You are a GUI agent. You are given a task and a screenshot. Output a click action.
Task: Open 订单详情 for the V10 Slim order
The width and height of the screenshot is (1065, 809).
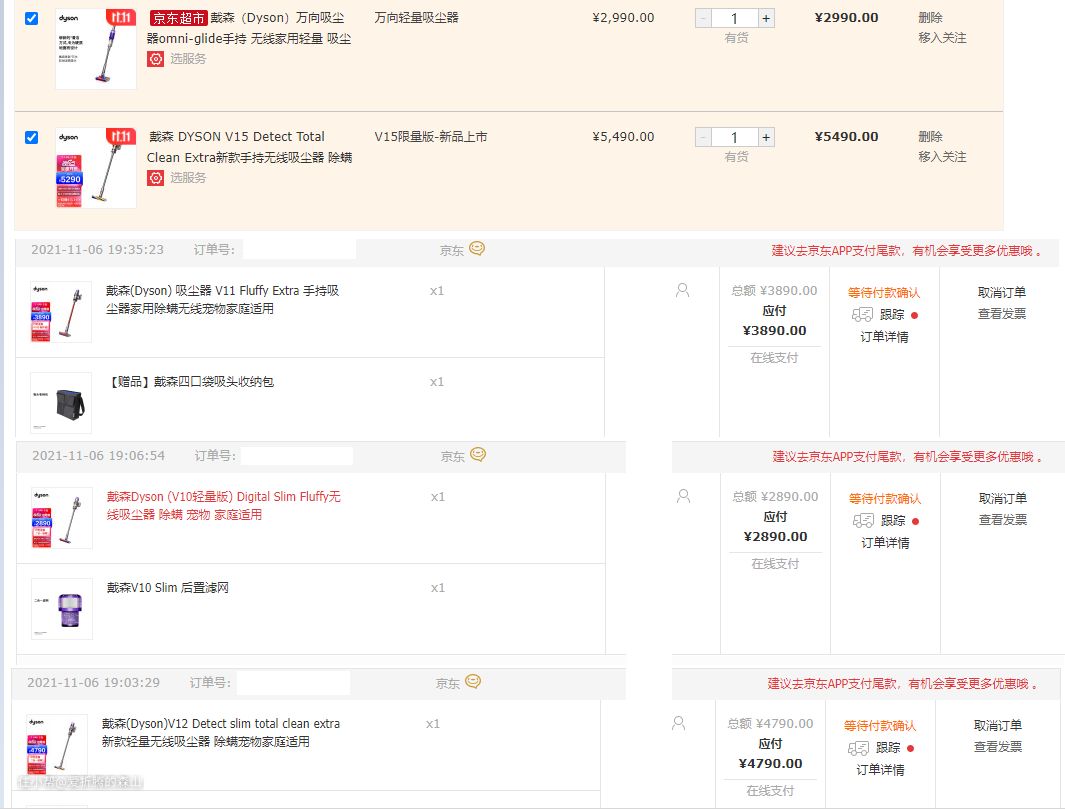tap(886, 543)
